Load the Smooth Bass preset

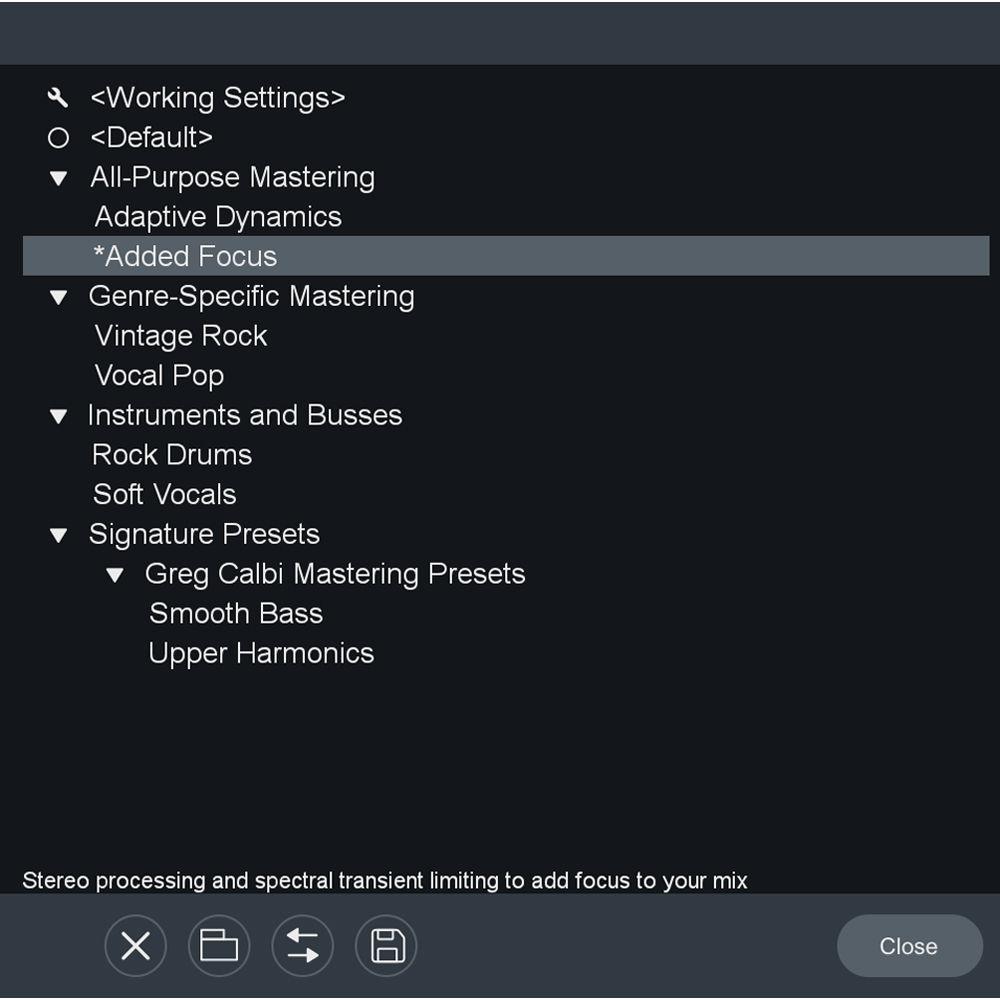(235, 613)
